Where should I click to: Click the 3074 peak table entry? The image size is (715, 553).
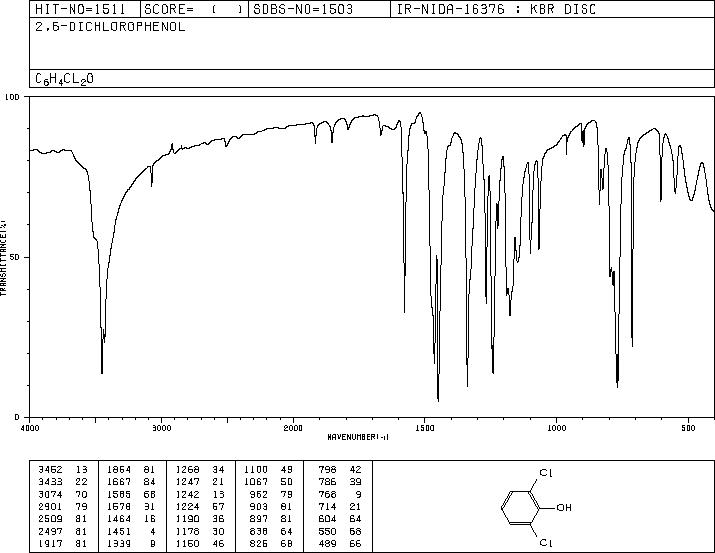(x=63, y=494)
